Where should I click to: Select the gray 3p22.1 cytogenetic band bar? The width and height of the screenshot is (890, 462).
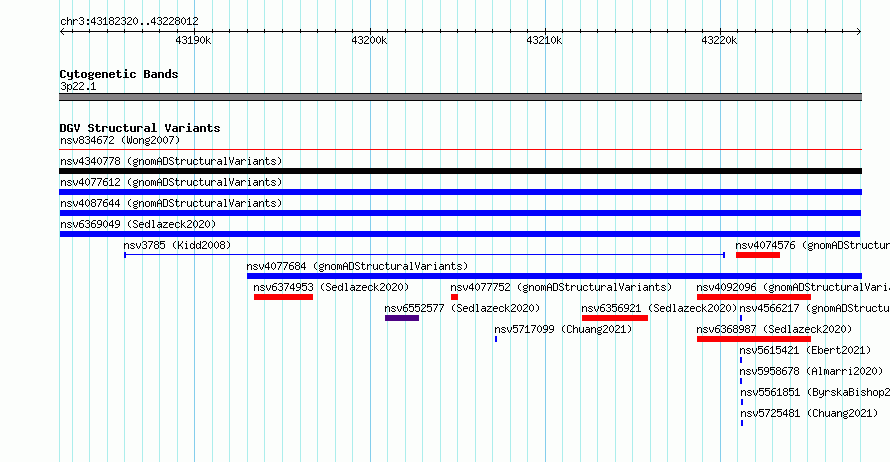(460, 97)
